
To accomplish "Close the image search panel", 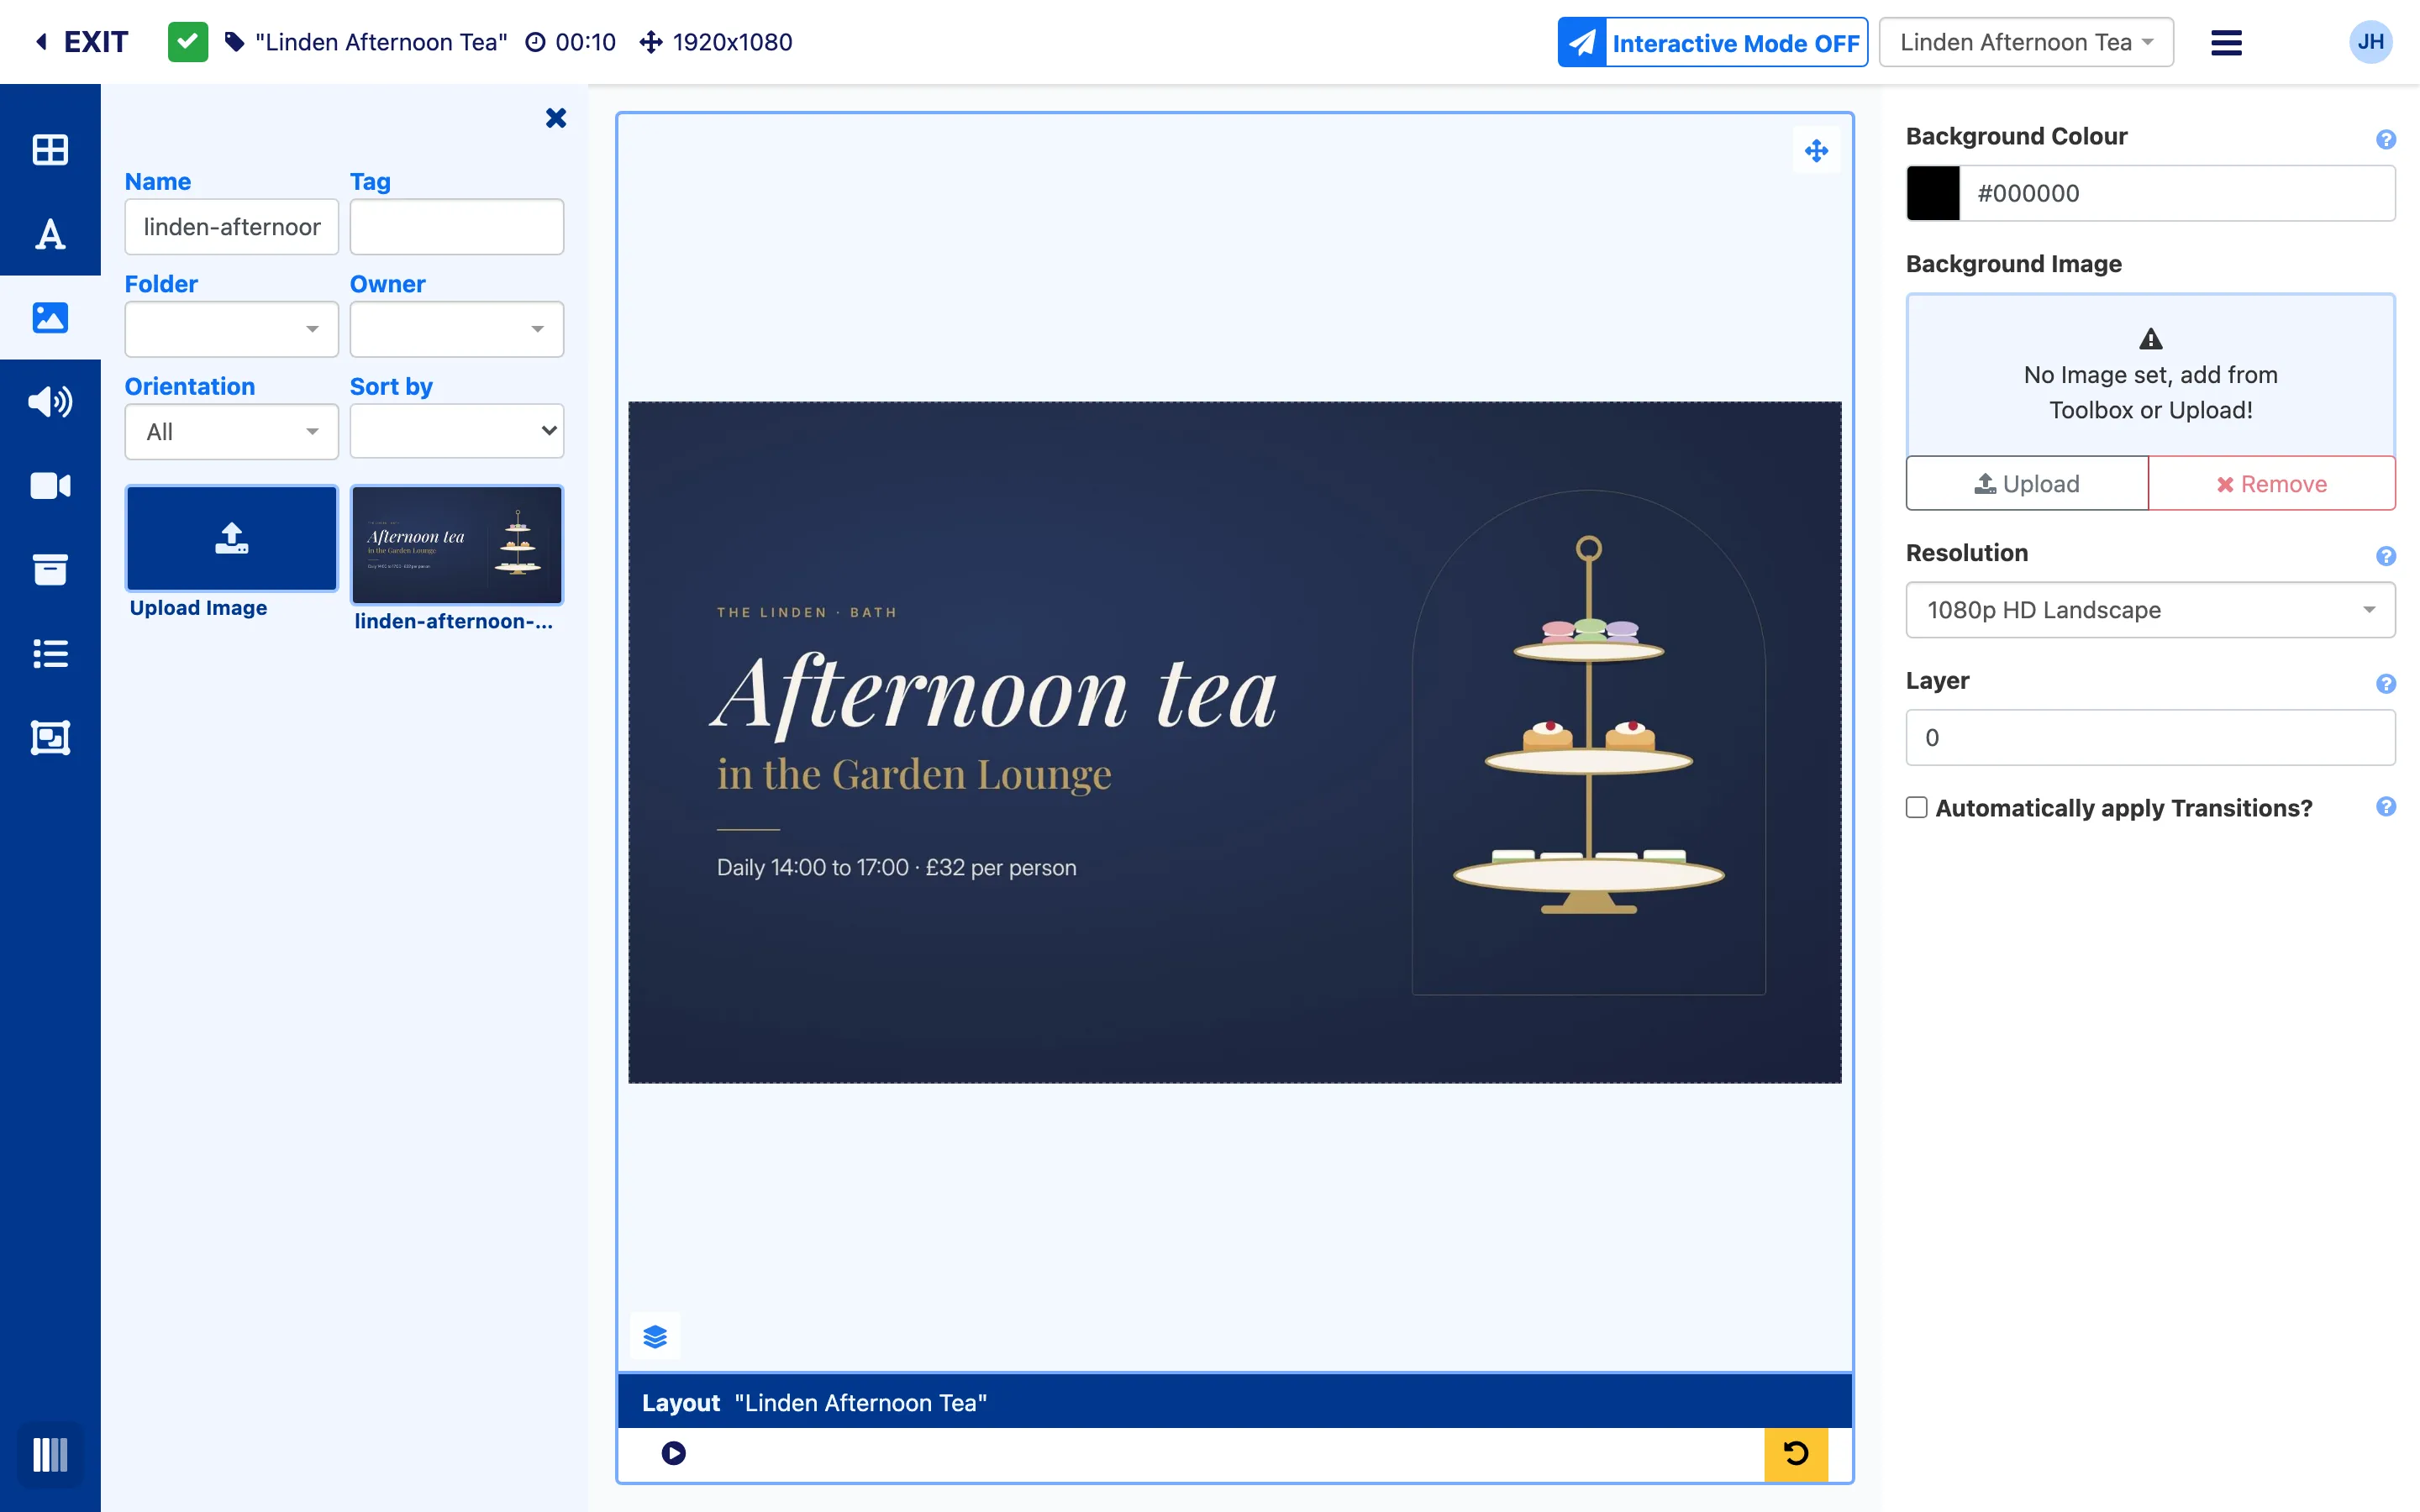I will tap(556, 118).
